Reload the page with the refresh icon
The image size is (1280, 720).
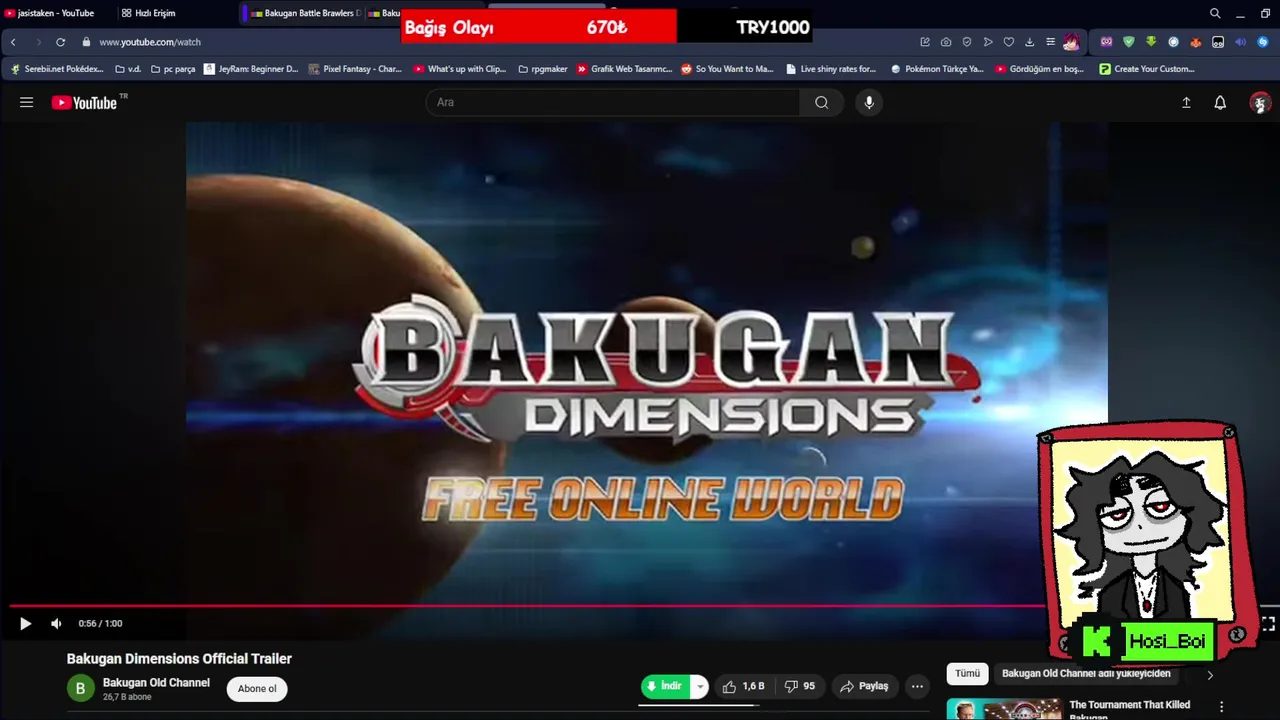point(60,42)
